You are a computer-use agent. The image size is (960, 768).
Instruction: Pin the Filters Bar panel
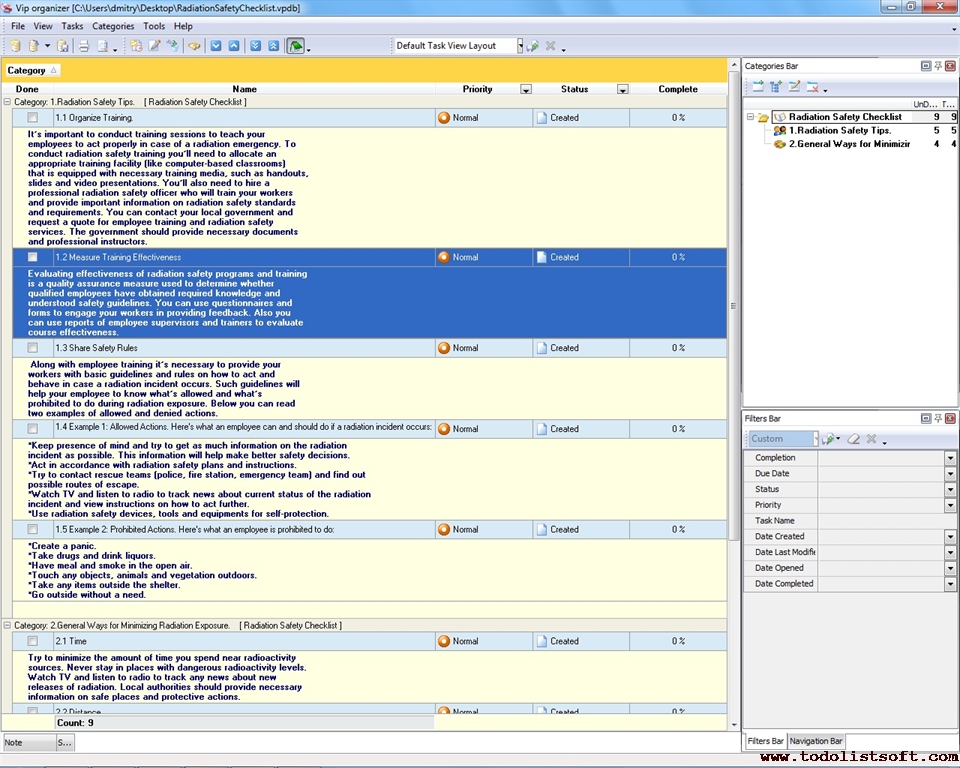pyautogui.click(x=938, y=418)
